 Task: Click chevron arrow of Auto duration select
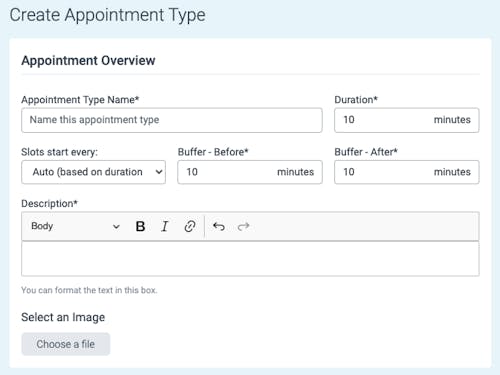pos(159,172)
